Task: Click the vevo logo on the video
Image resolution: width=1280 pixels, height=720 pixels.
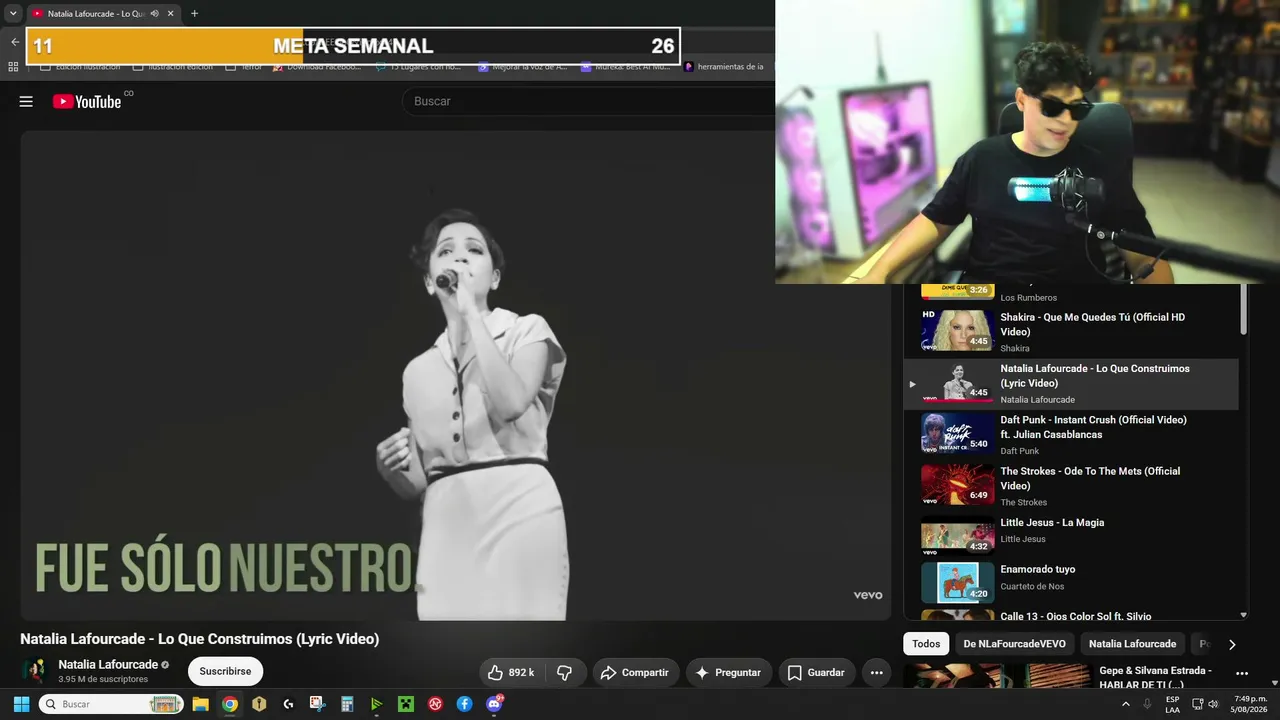Action: point(868,595)
